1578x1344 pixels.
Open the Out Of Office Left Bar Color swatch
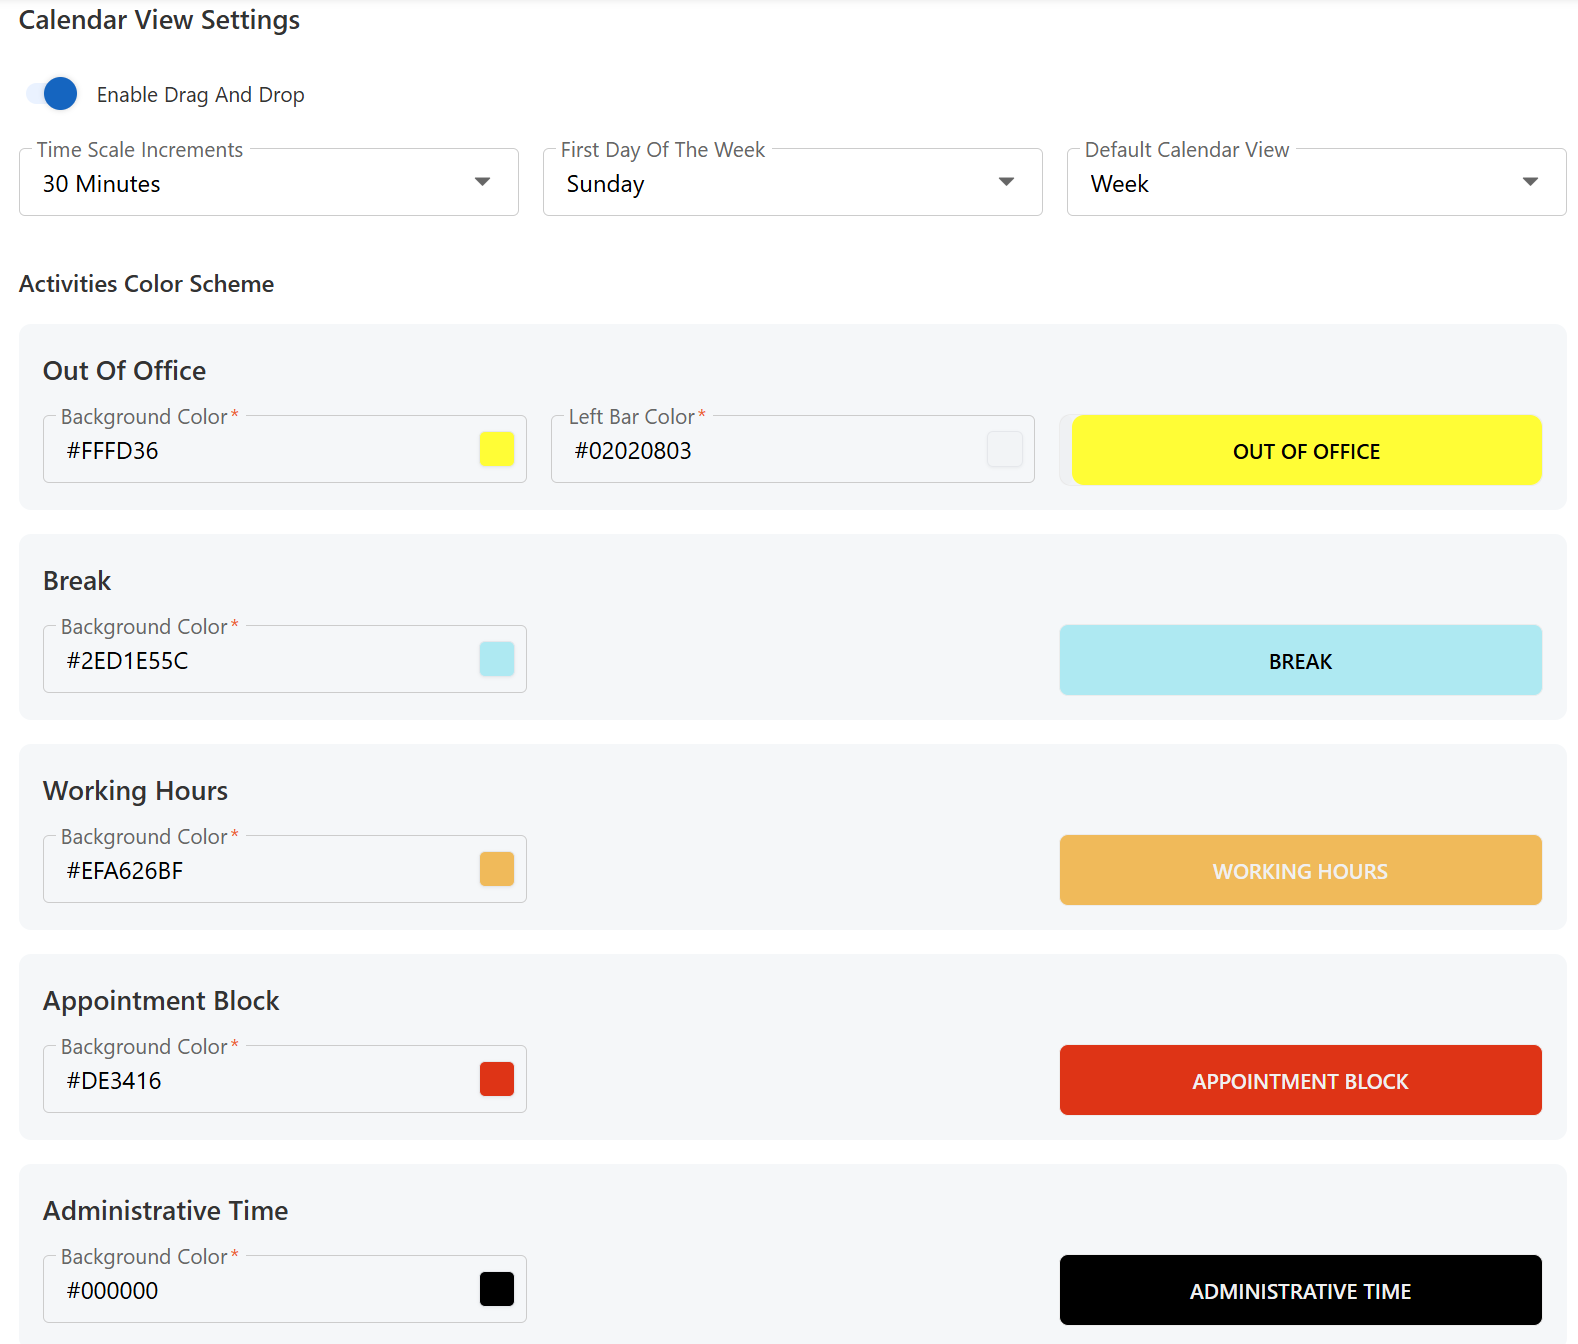click(1004, 449)
